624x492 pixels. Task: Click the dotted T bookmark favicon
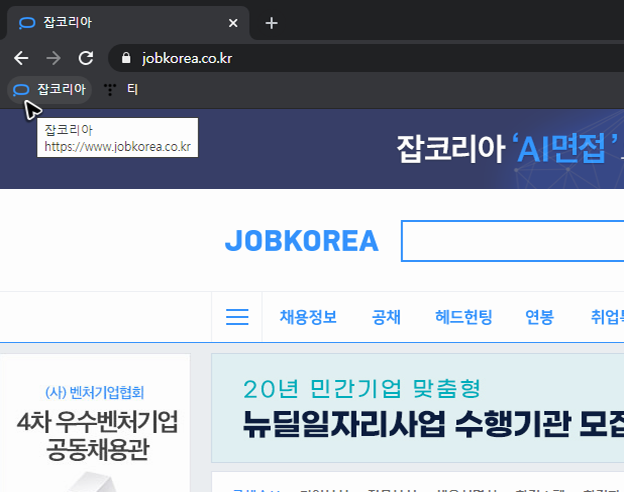pos(110,90)
